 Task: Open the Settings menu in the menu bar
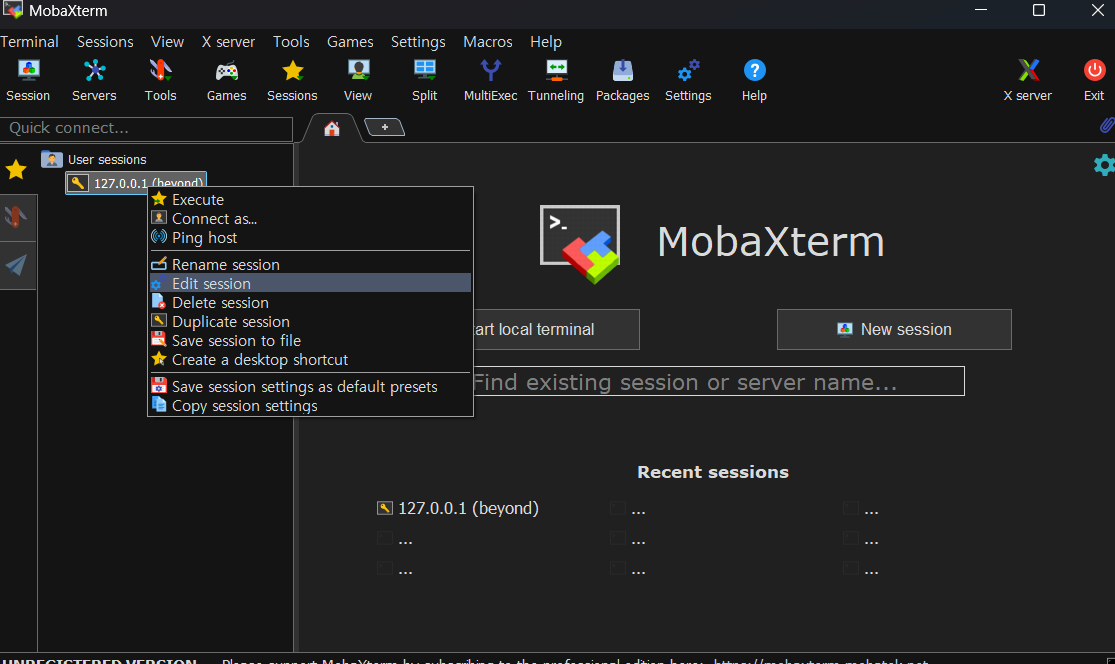pos(418,42)
